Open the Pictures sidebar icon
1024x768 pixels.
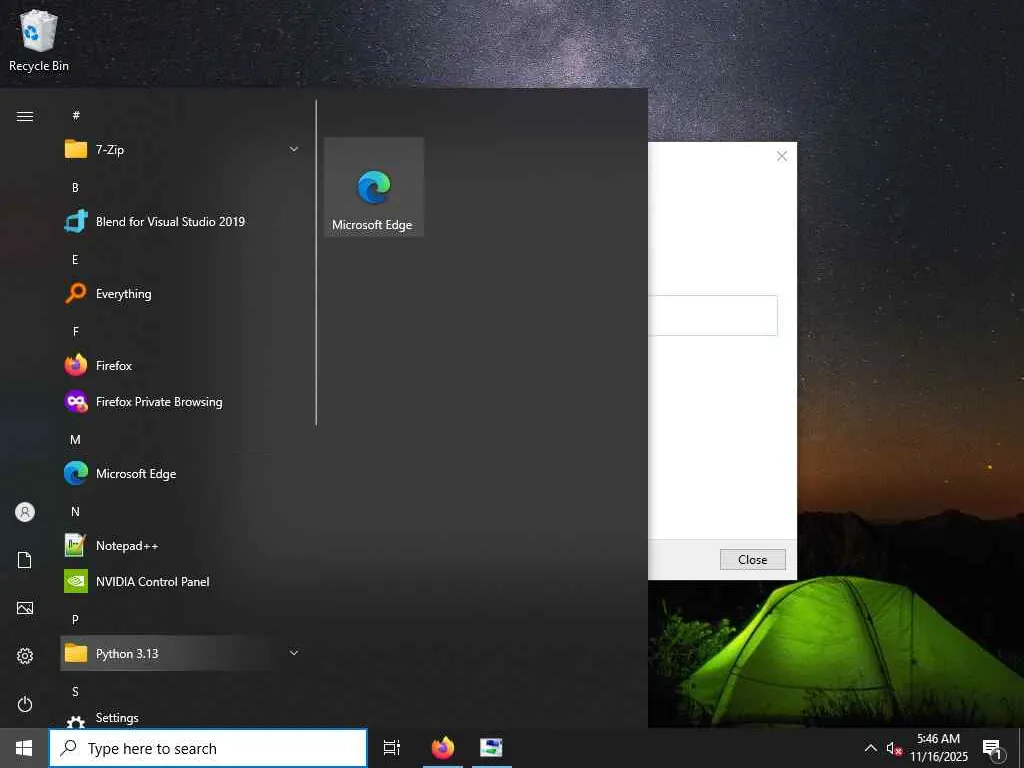(x=25, y=608)
